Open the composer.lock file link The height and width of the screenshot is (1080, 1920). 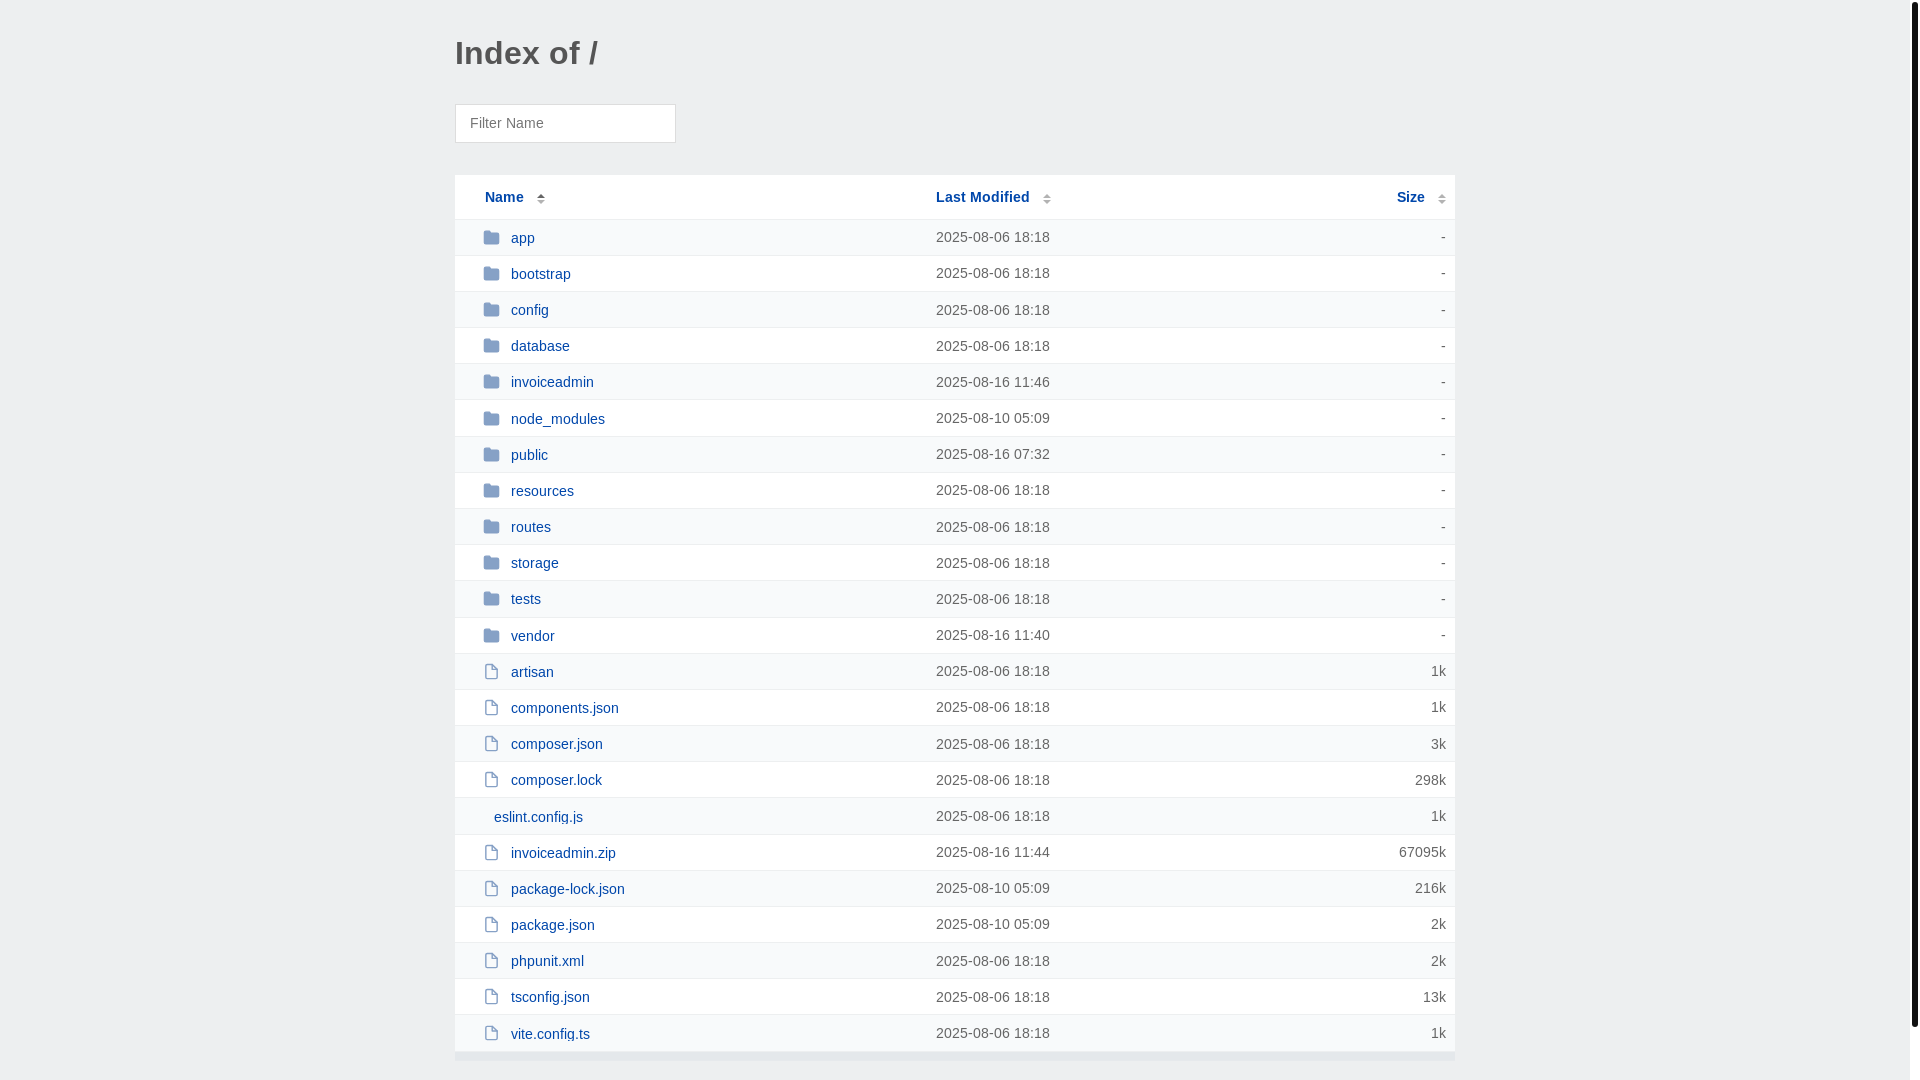556,780
